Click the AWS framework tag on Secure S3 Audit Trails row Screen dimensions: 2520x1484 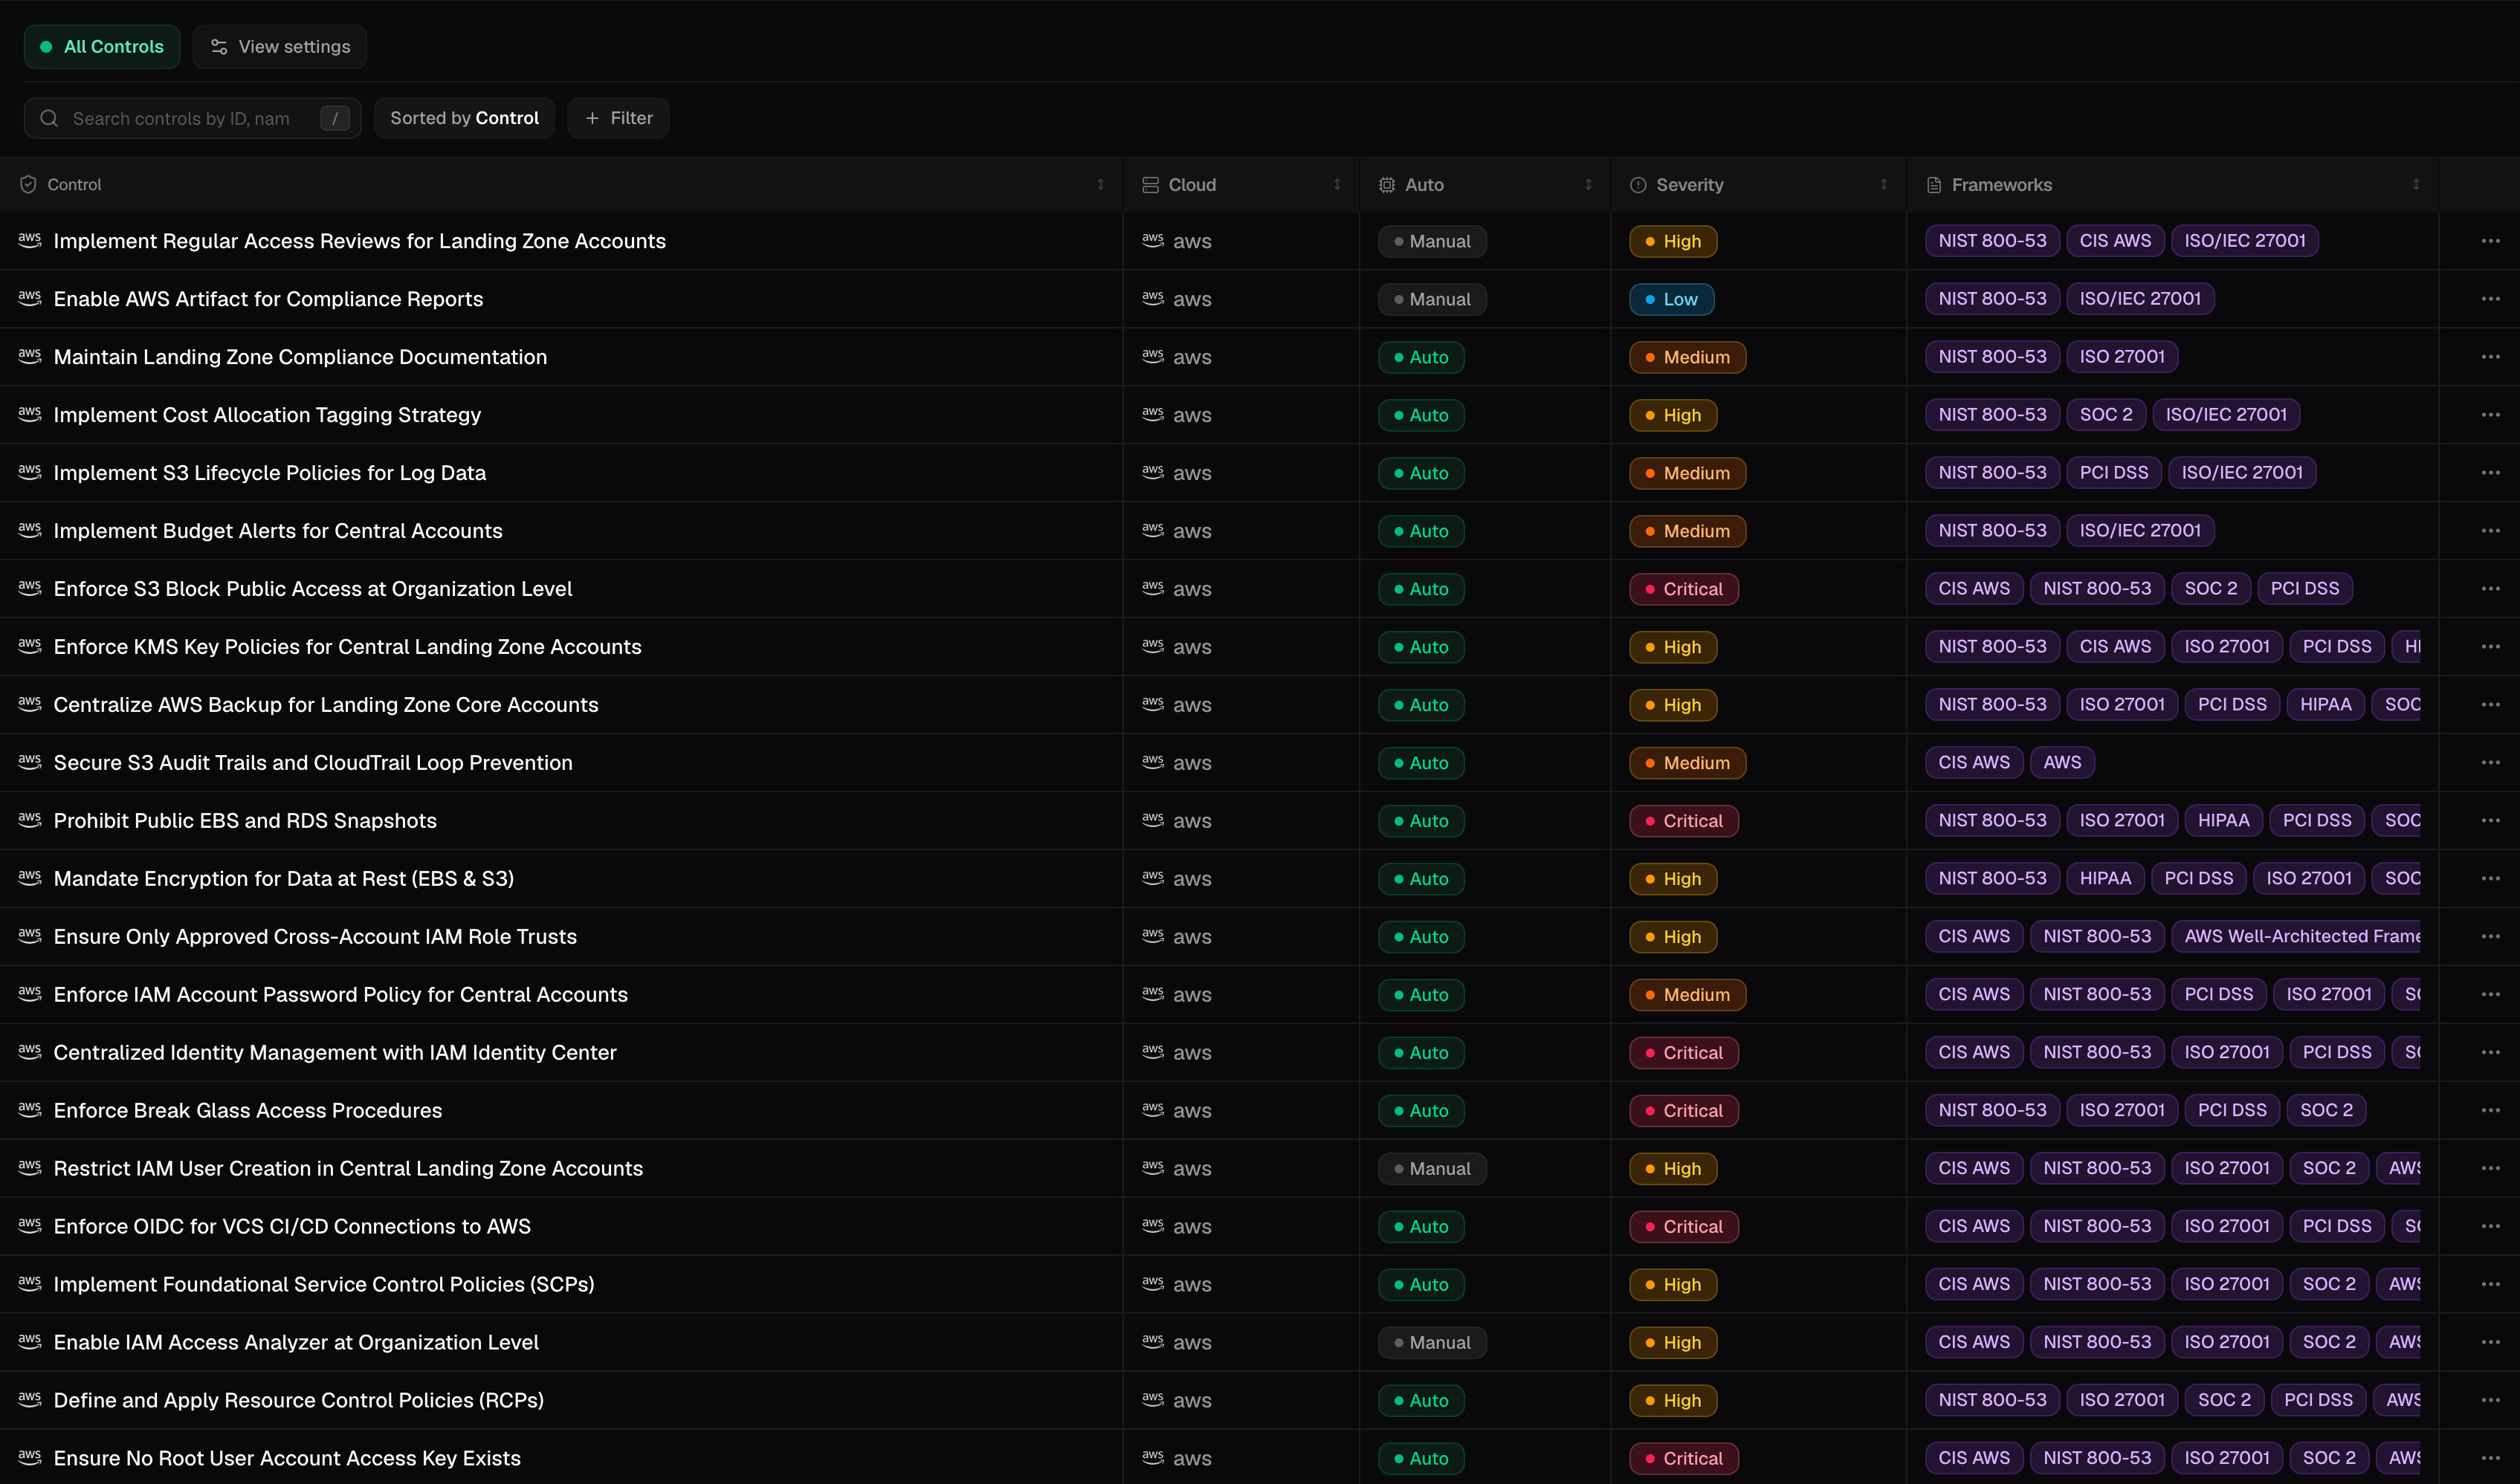point(2062,763)
